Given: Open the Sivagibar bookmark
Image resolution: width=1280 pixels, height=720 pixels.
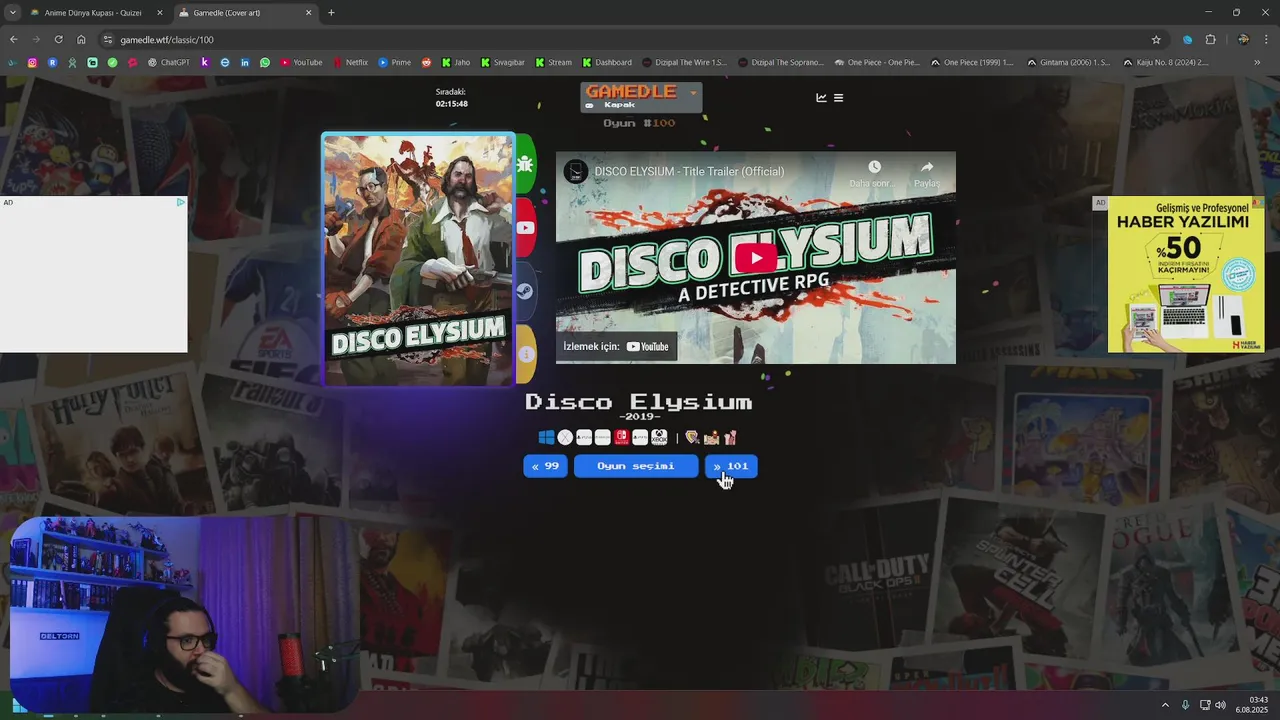Looking at the screenshot, I should (502, 62).
